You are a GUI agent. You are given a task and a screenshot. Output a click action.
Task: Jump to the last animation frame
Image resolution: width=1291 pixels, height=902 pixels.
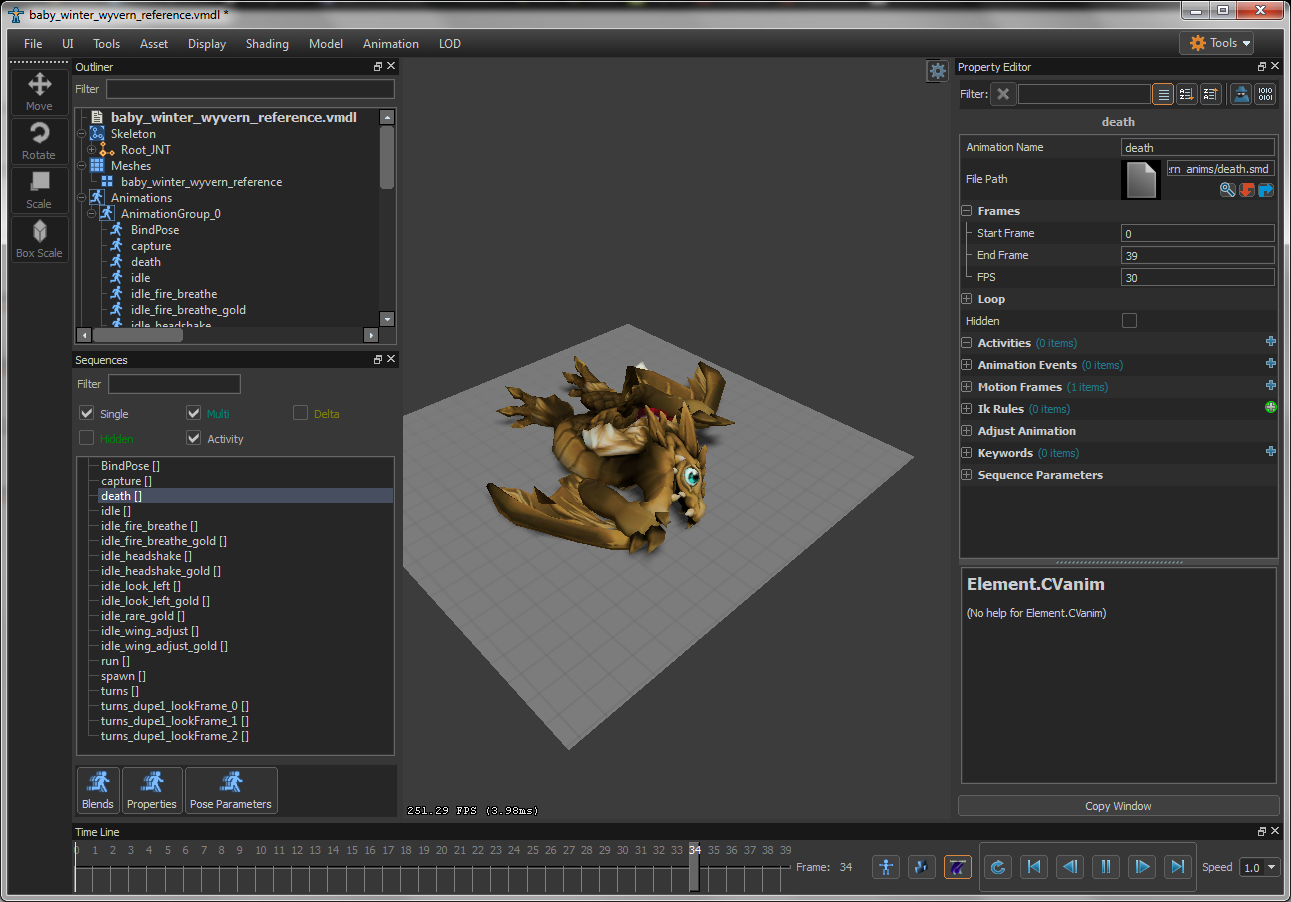(x=1178, y=867)
